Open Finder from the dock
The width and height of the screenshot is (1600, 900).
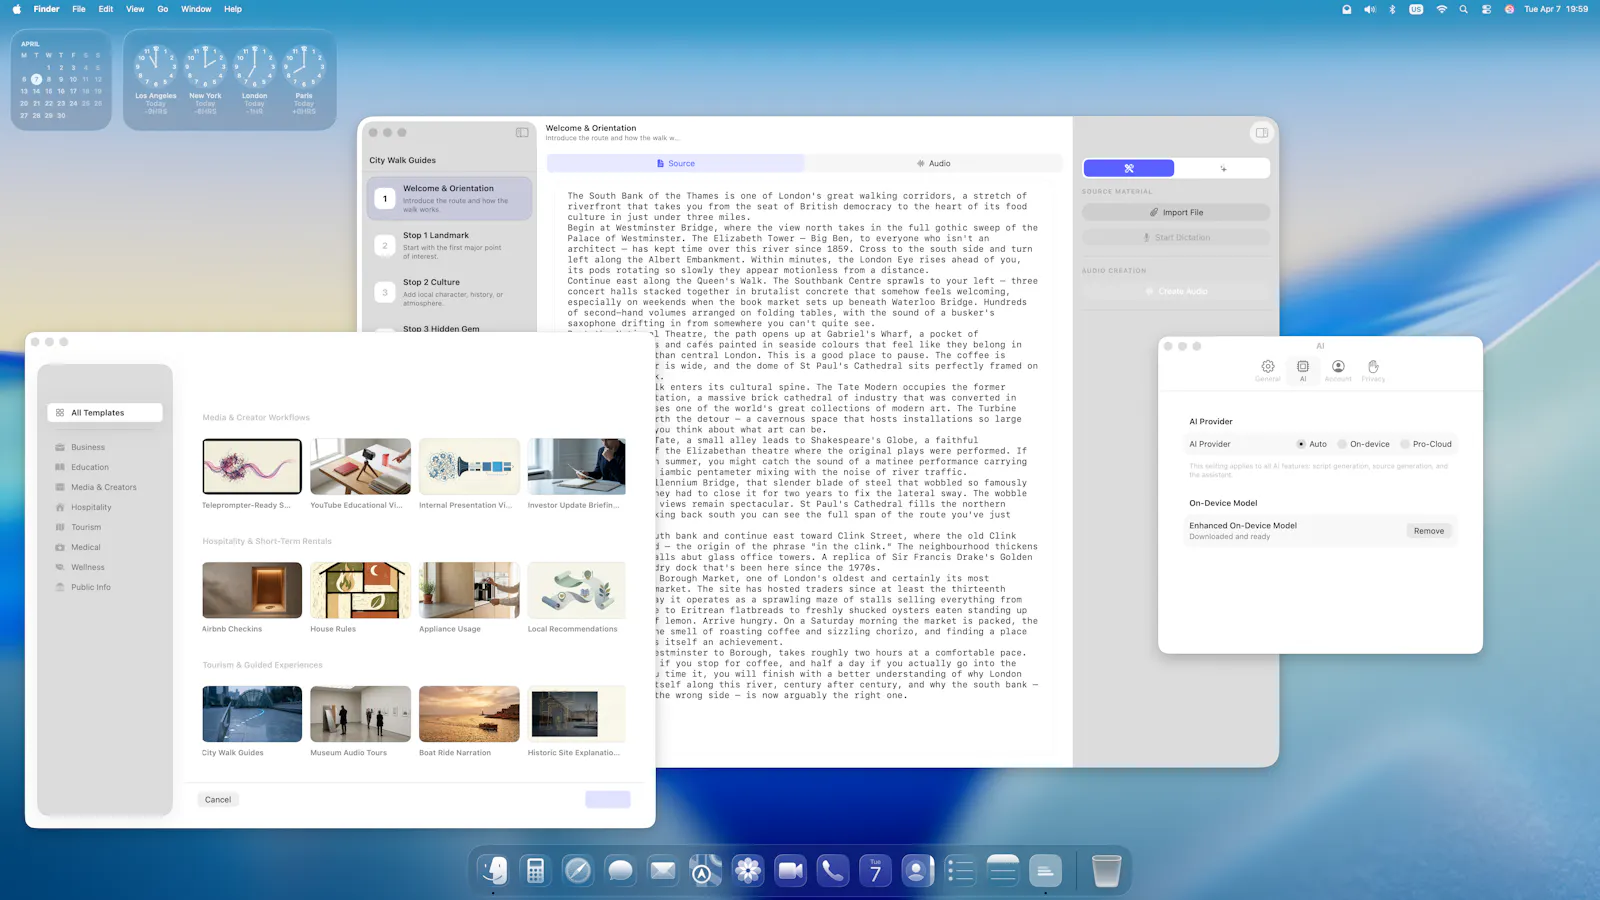[x=493, y=870]
